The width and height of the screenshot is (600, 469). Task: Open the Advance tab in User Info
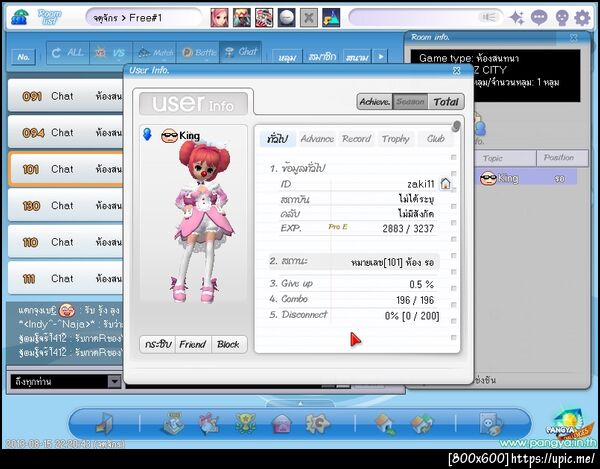click(x=317, y=139)
